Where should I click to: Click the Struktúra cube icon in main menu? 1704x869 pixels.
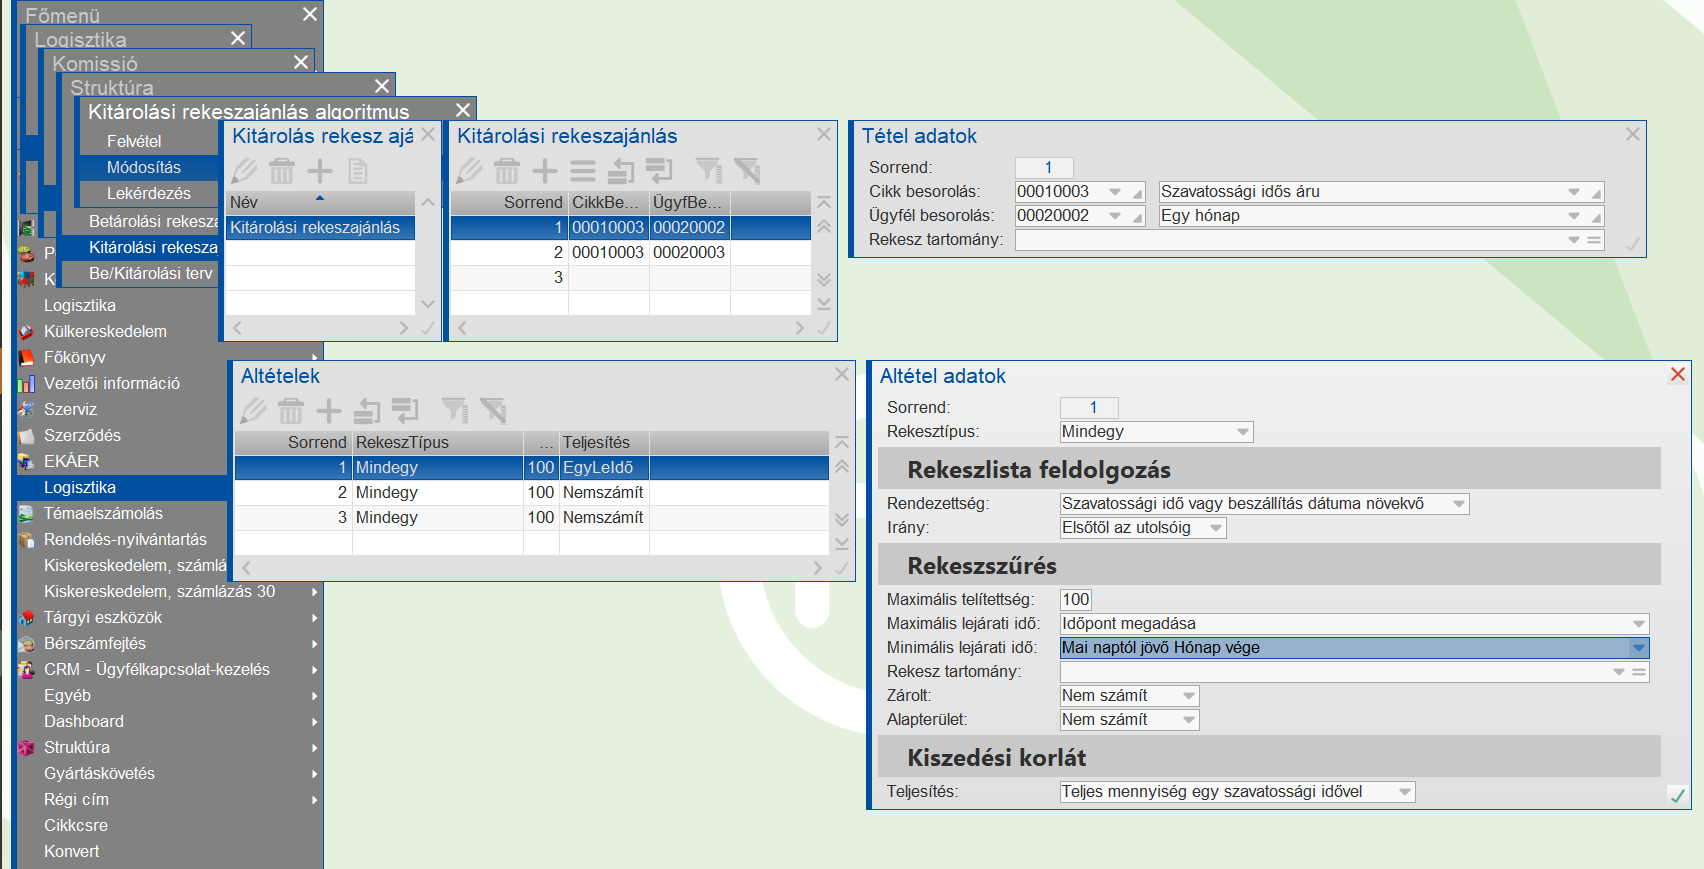tap(27, 748)
